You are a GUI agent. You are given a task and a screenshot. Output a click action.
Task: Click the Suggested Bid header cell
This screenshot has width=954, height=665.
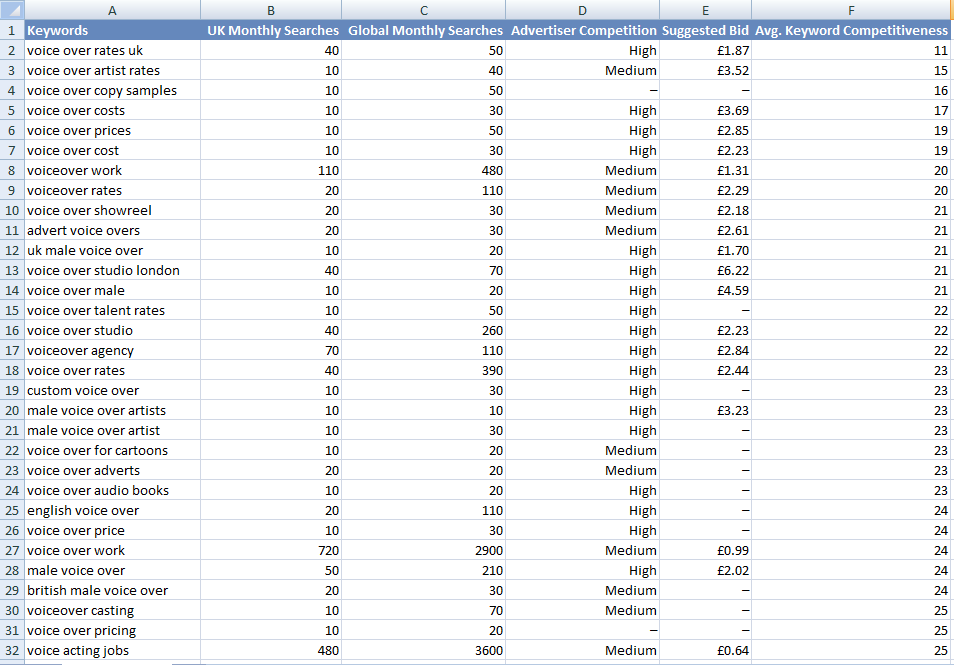(705, 30)
